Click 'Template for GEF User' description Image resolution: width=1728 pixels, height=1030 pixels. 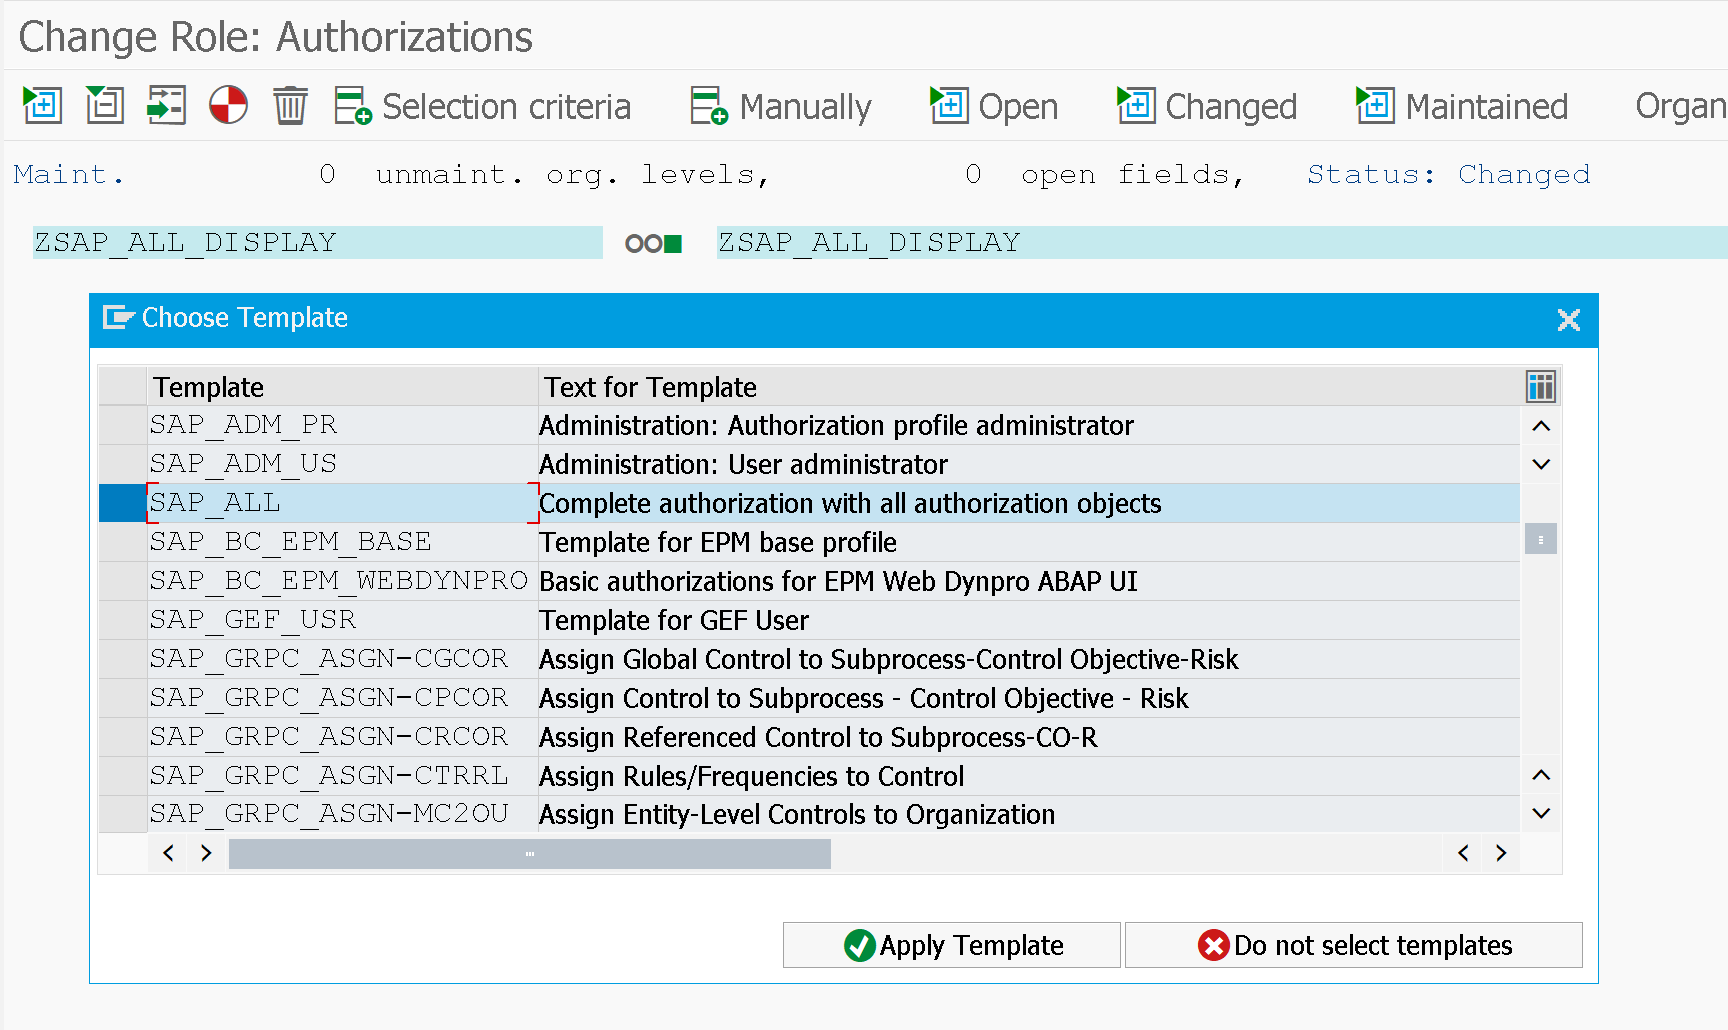(674, 620)
